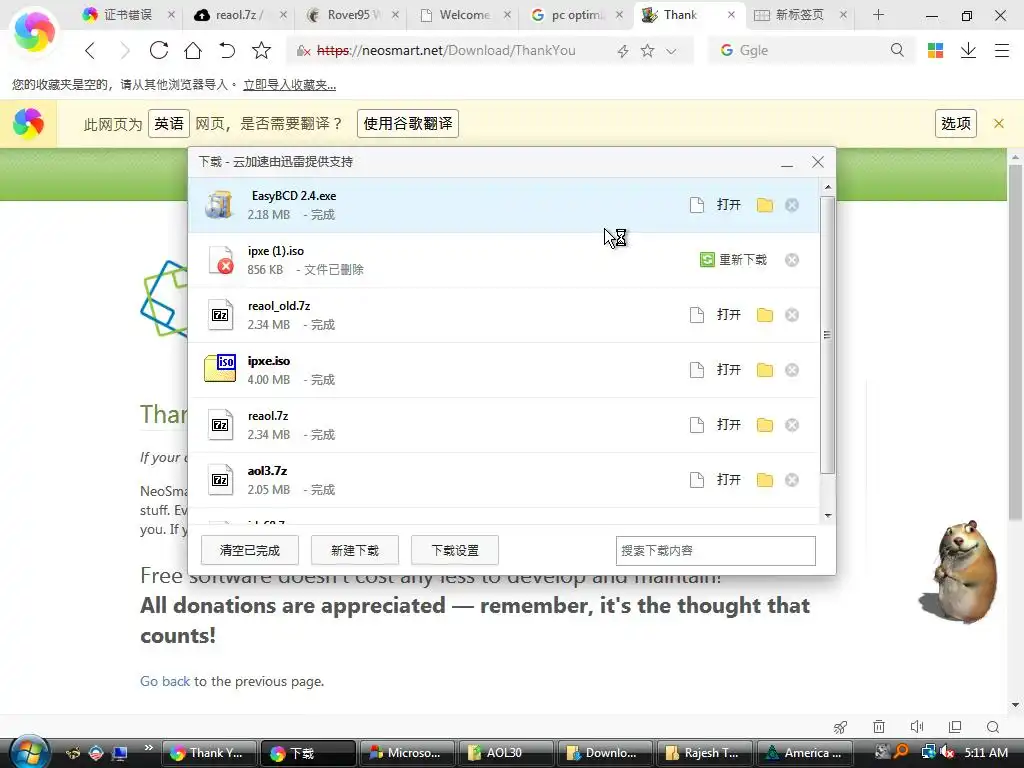
Task: Expand the address bar dropdown chevron
Action: point(671,51)
